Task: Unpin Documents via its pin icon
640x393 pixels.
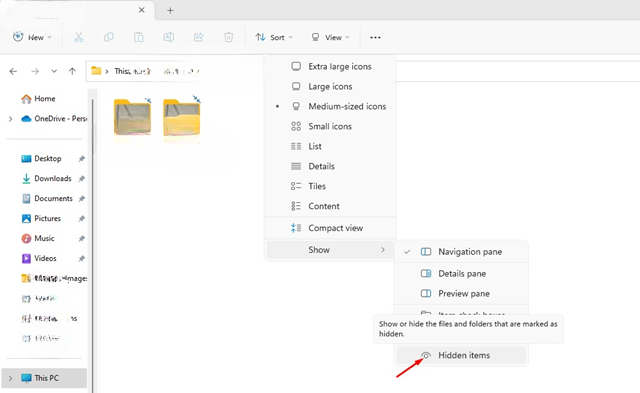Action: [82, 198]
